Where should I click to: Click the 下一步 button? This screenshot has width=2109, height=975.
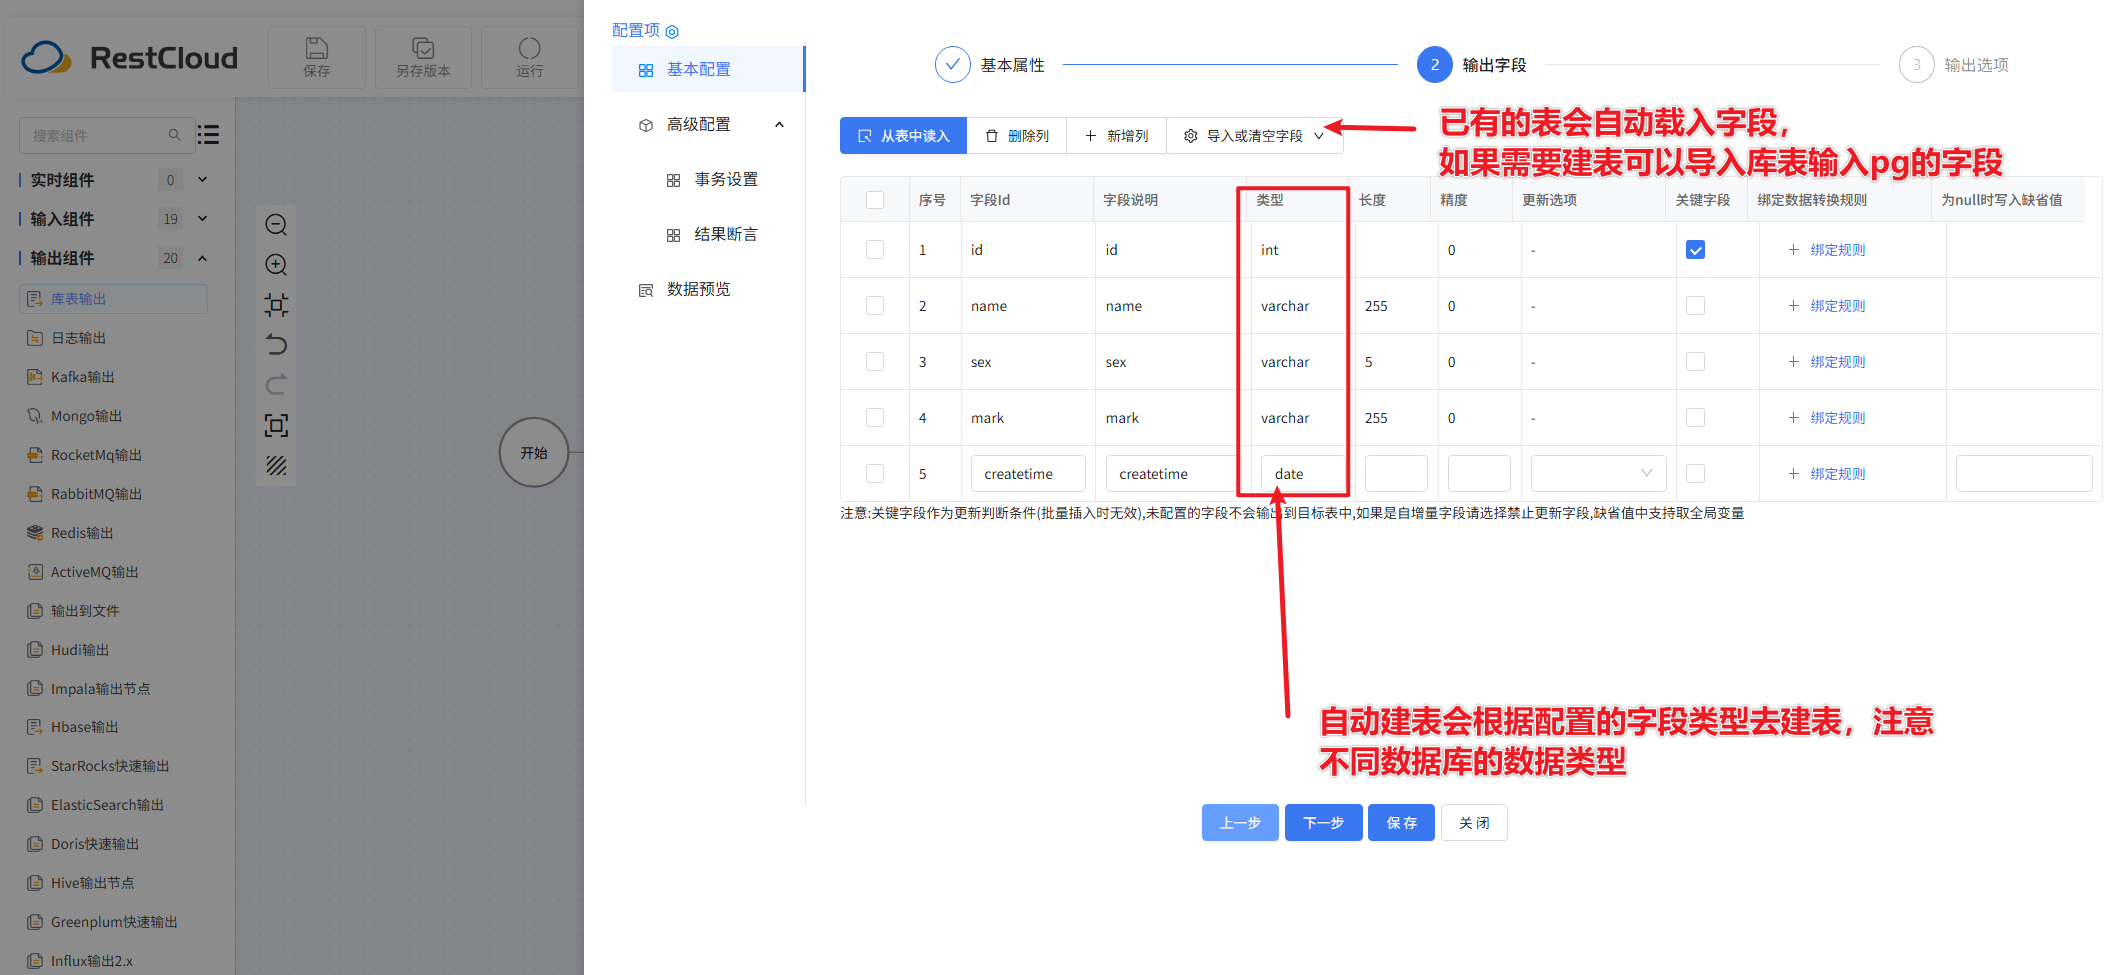[x=1323, y=822]
